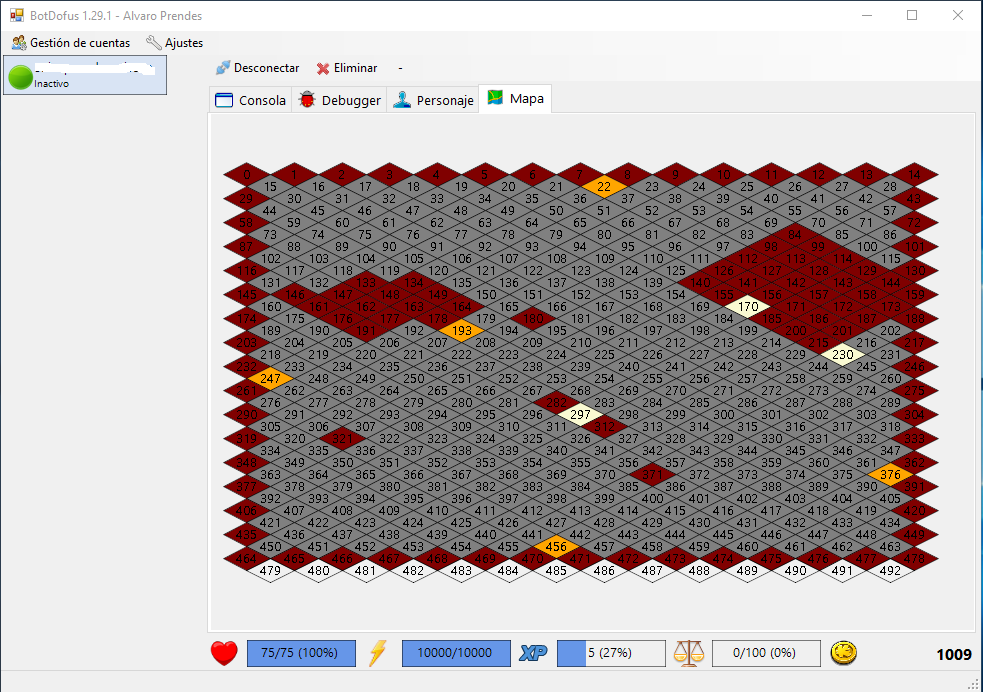Click gray map cell 224

click(x=556, y=355)
